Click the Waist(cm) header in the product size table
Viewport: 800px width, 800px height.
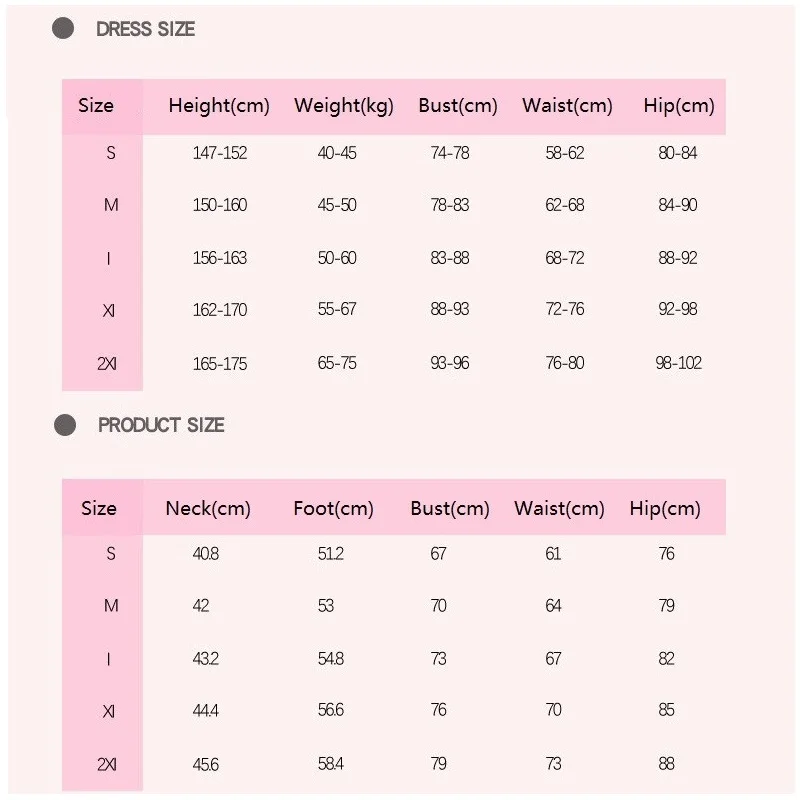click(559, 508)
